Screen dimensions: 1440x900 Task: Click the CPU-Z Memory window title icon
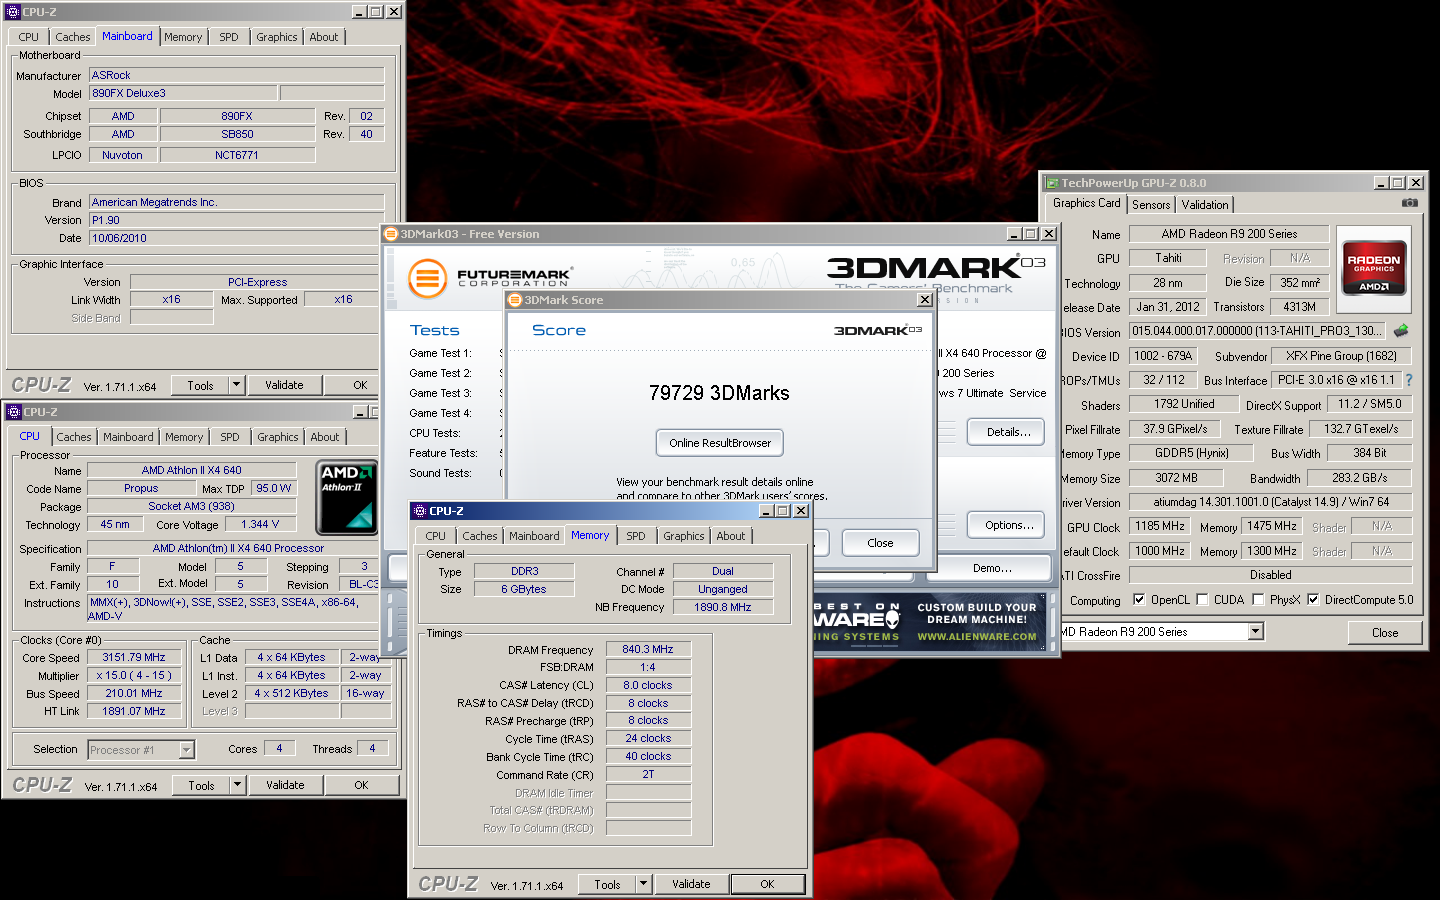[x=420, y=511]
